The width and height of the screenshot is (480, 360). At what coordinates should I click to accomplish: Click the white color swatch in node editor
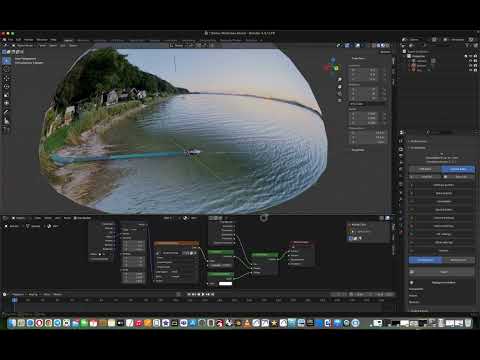coord(225,284)
